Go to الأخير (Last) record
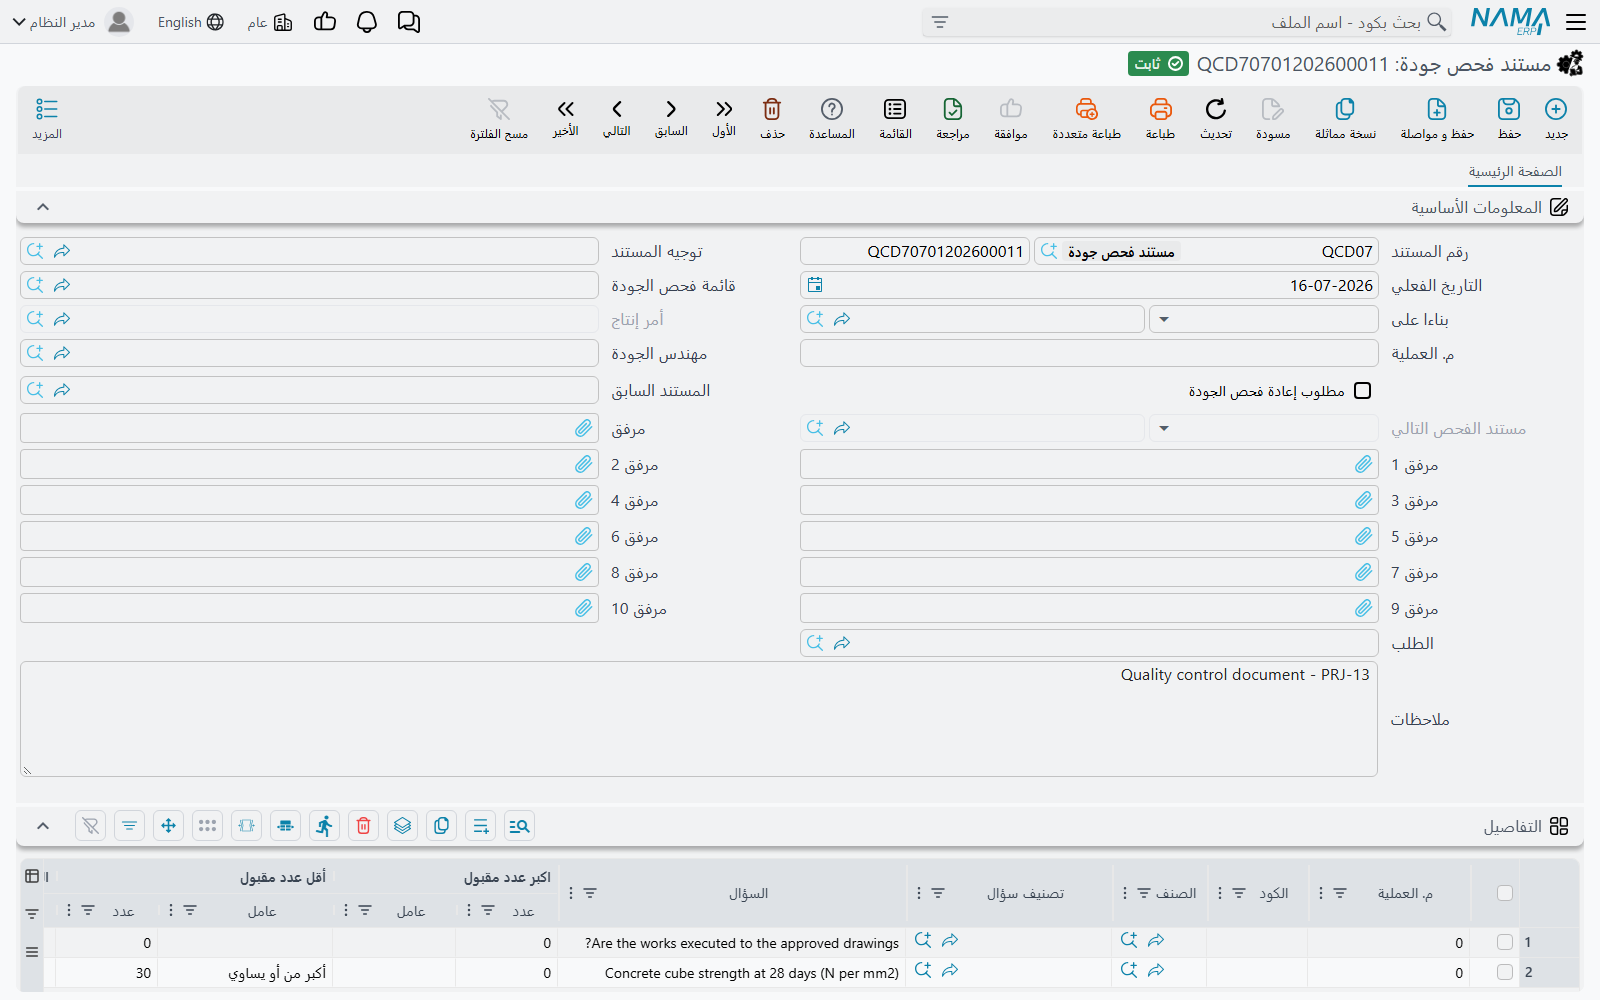 pos(566,109)
